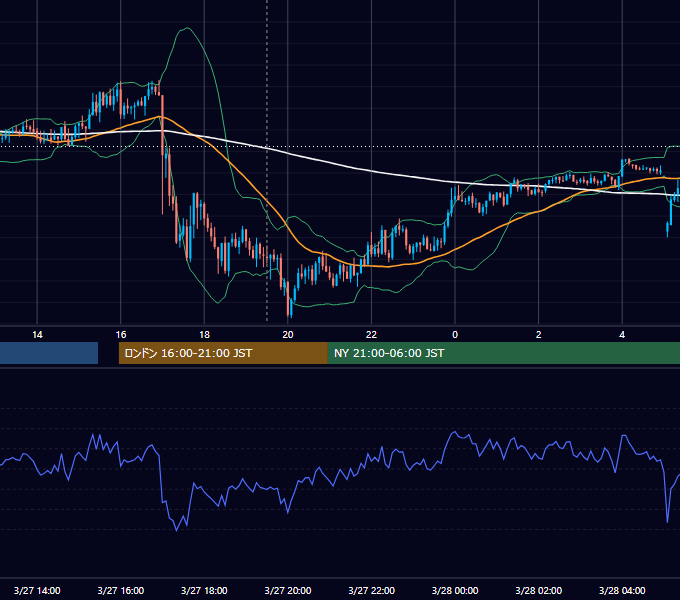
Task: Click the 3/28 04:00 date label
Action: click(x=622, y=590)
